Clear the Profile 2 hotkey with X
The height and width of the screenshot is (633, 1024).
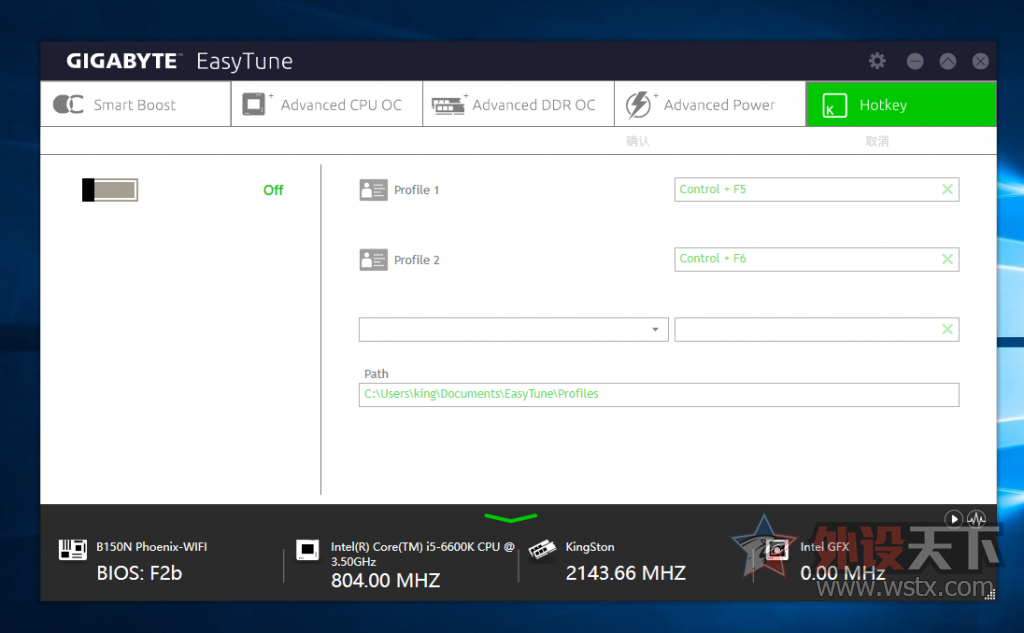[x=948, y=259]
